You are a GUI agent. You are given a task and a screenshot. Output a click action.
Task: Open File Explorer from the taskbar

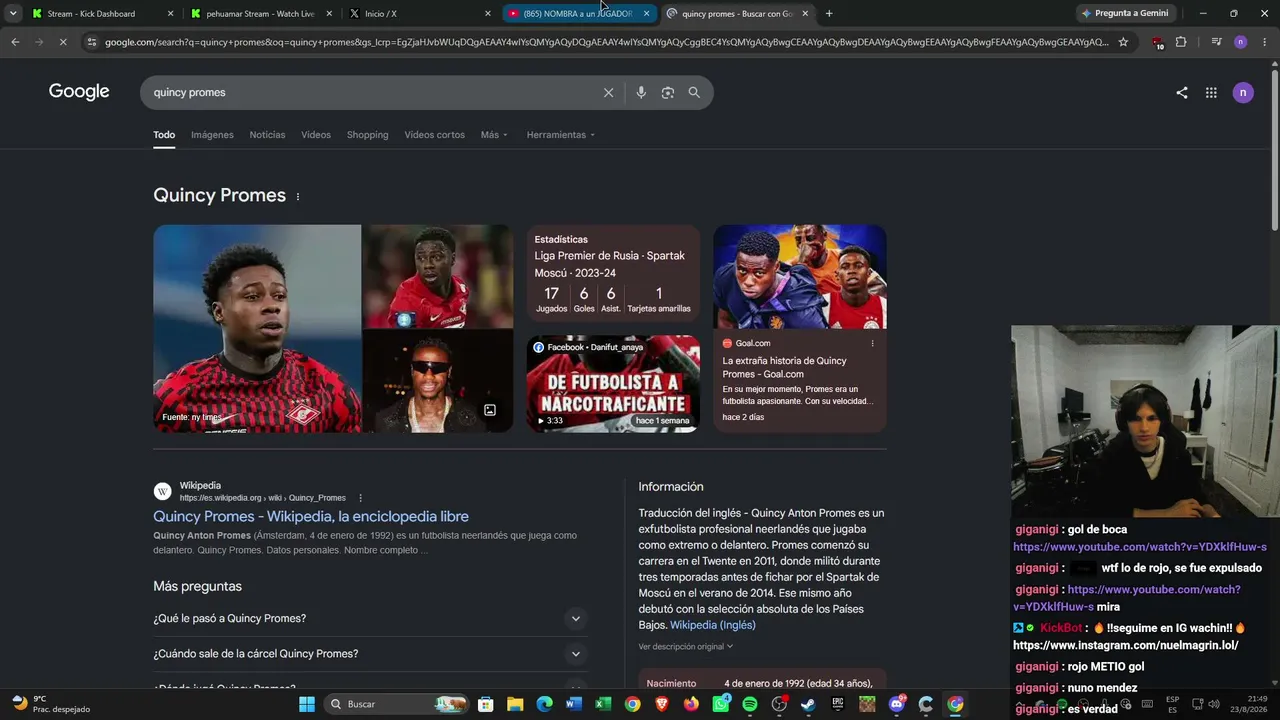(515, 704)
